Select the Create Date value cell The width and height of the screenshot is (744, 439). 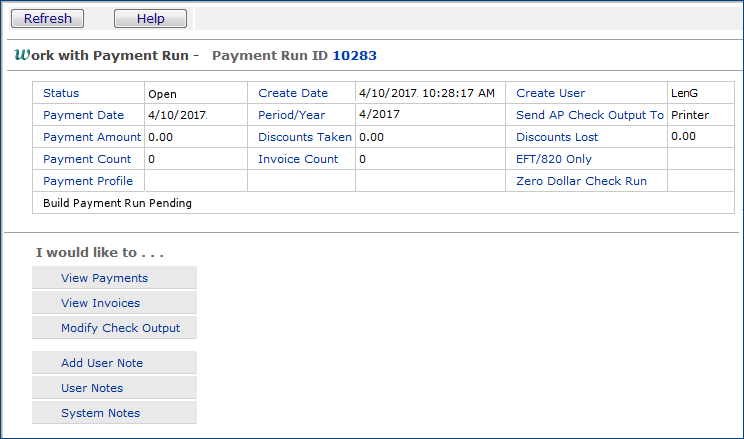[426, 93]
